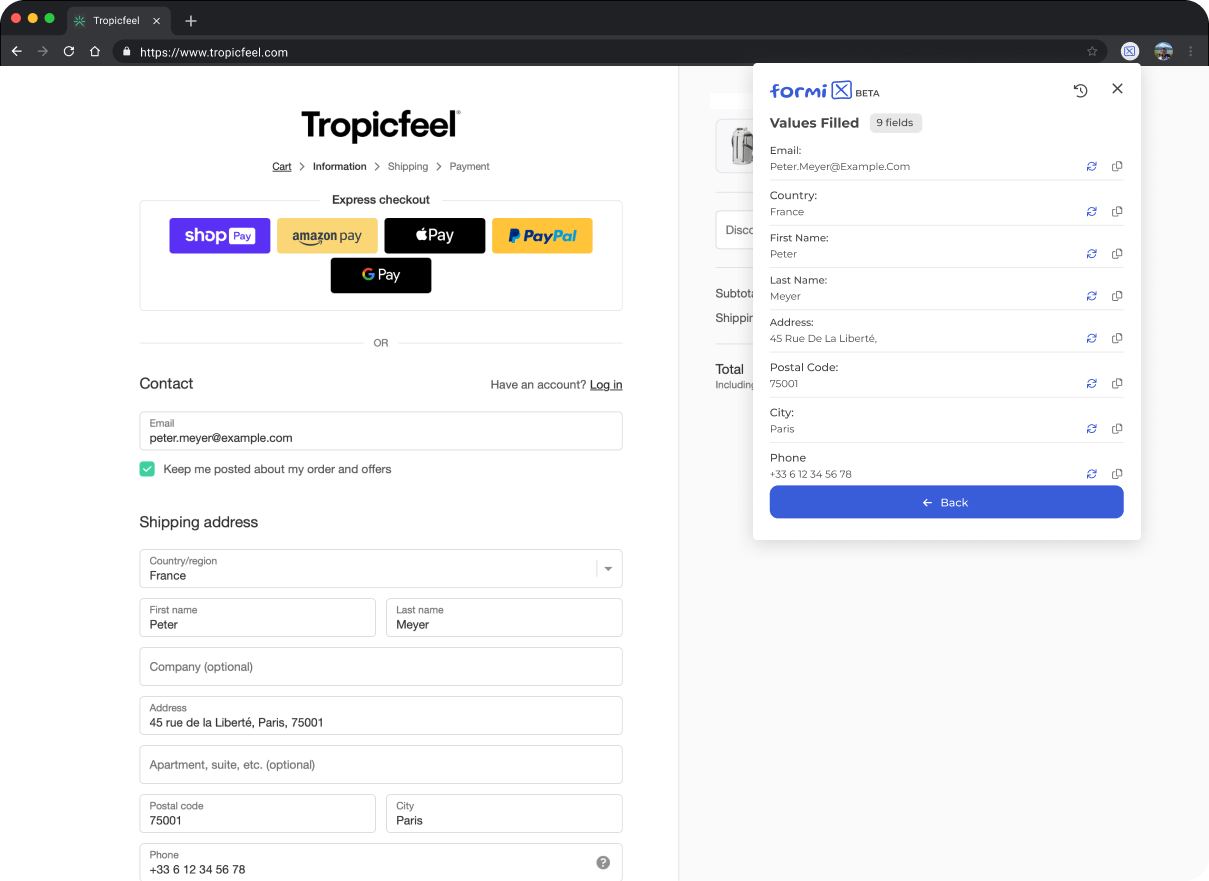
Task: Click the Back button in Formi
Action: coord(946,502)
